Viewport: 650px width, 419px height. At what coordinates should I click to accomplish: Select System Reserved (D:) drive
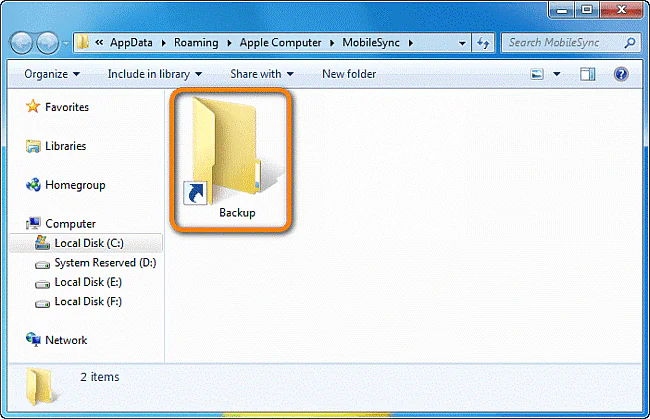[104, 263]
